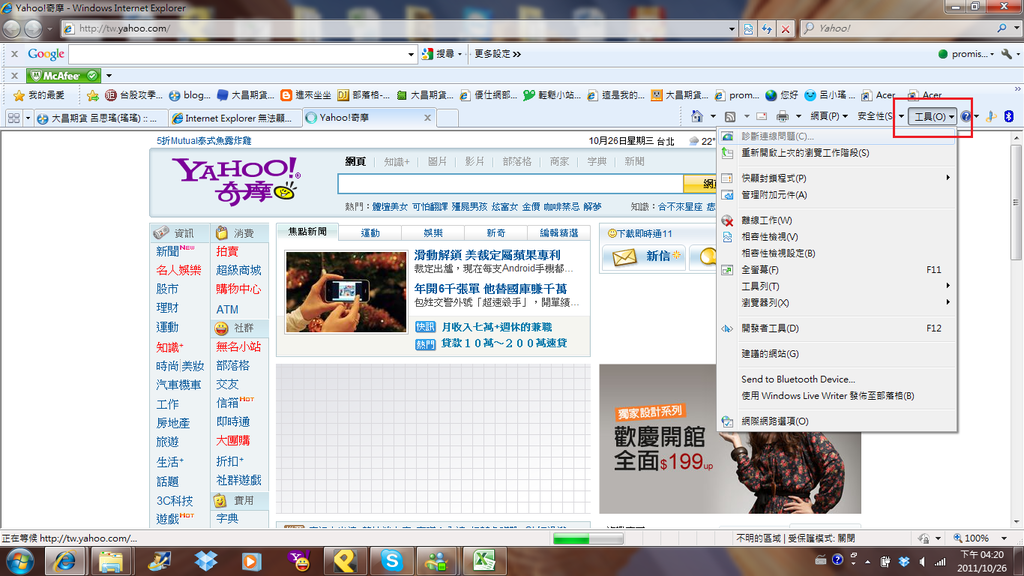Viewport: 1024px width, 576px height.
Task: Click the Help question mark icon
Action: tap(966, 117)
